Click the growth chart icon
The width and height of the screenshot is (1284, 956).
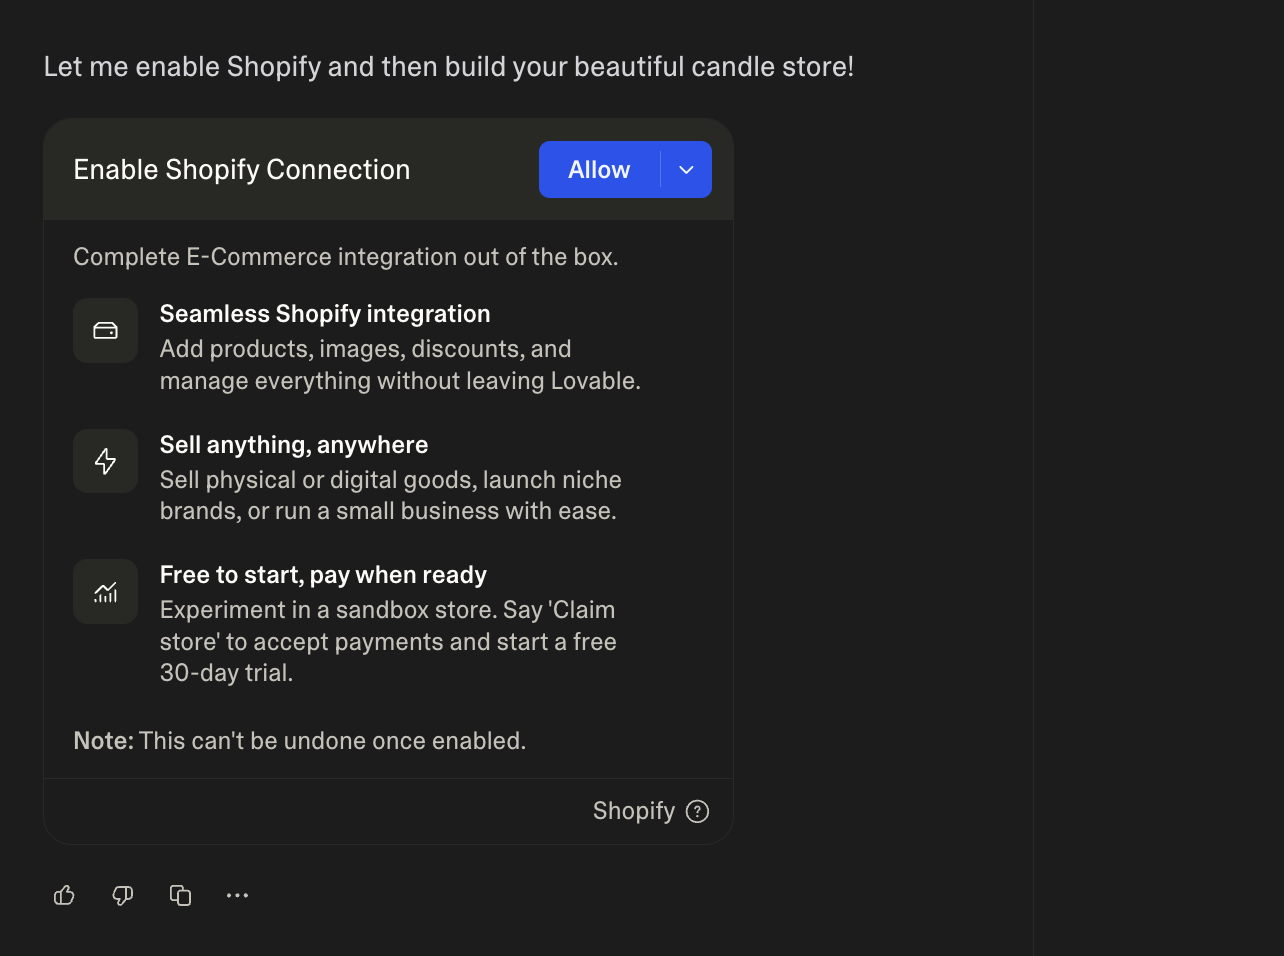pyautogui.click(x=105, y=592)
